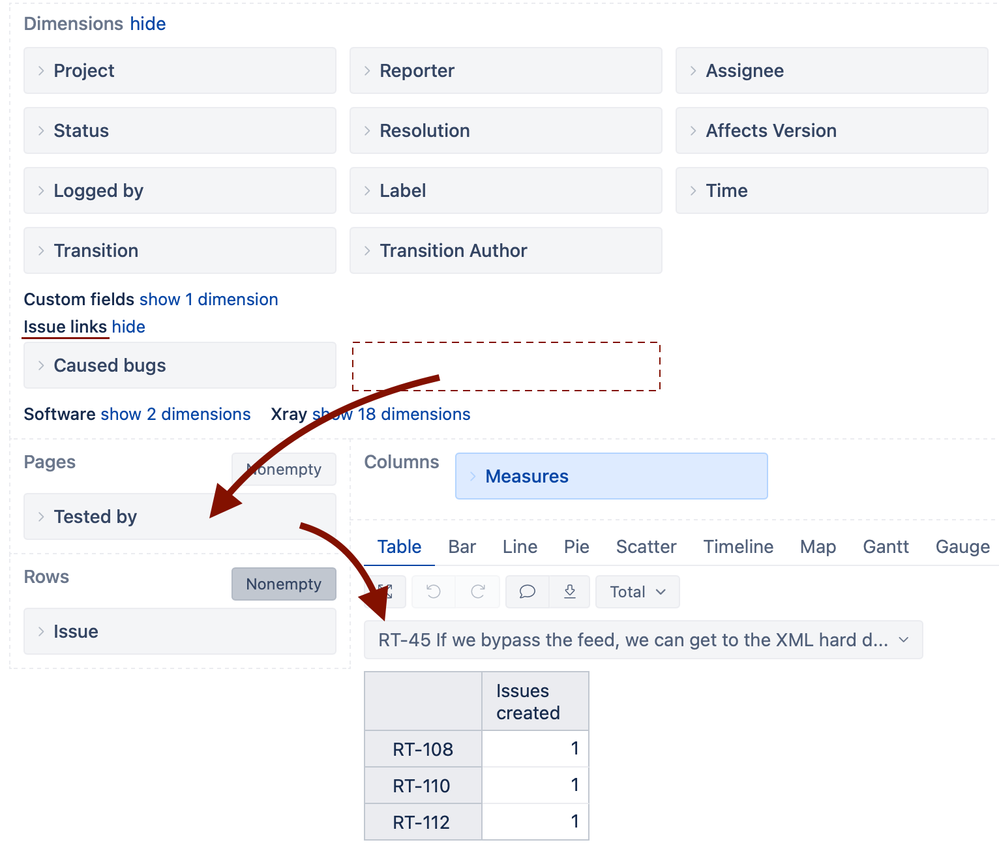This screenshot has width=999, height=866.
Task: Switch to Table tab
Action: 399,547
